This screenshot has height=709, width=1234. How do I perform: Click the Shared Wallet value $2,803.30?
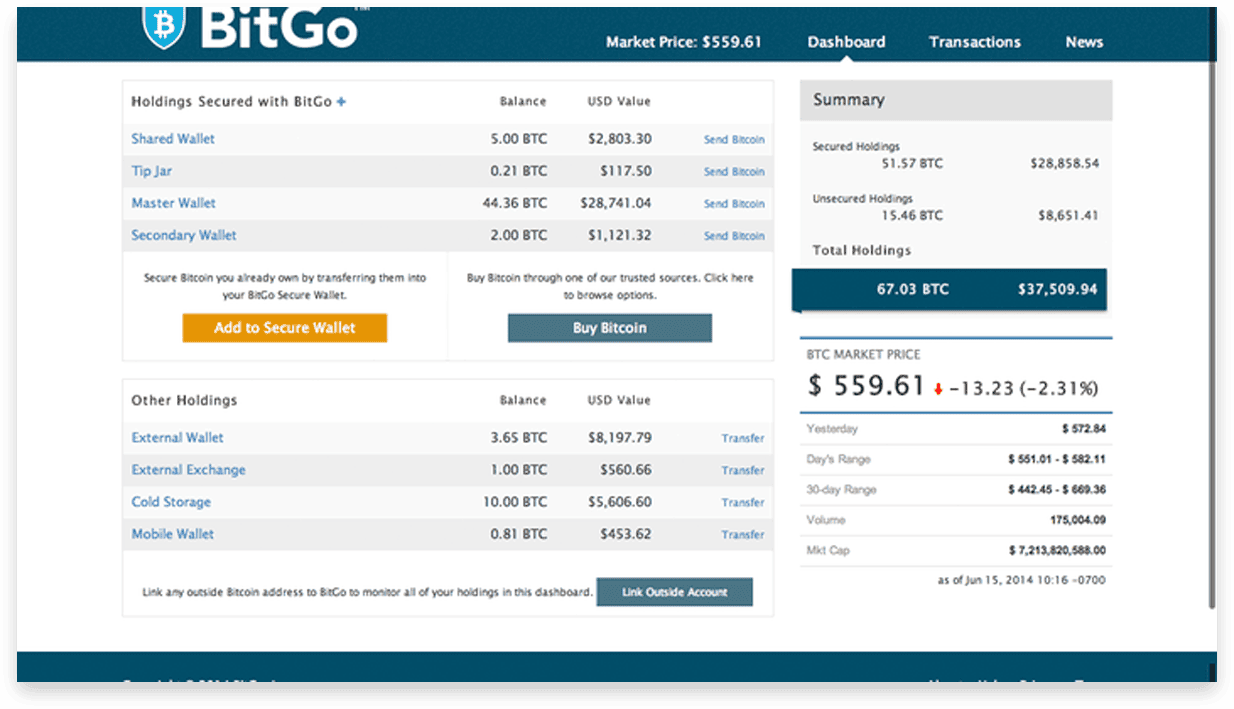coord(620,139)
